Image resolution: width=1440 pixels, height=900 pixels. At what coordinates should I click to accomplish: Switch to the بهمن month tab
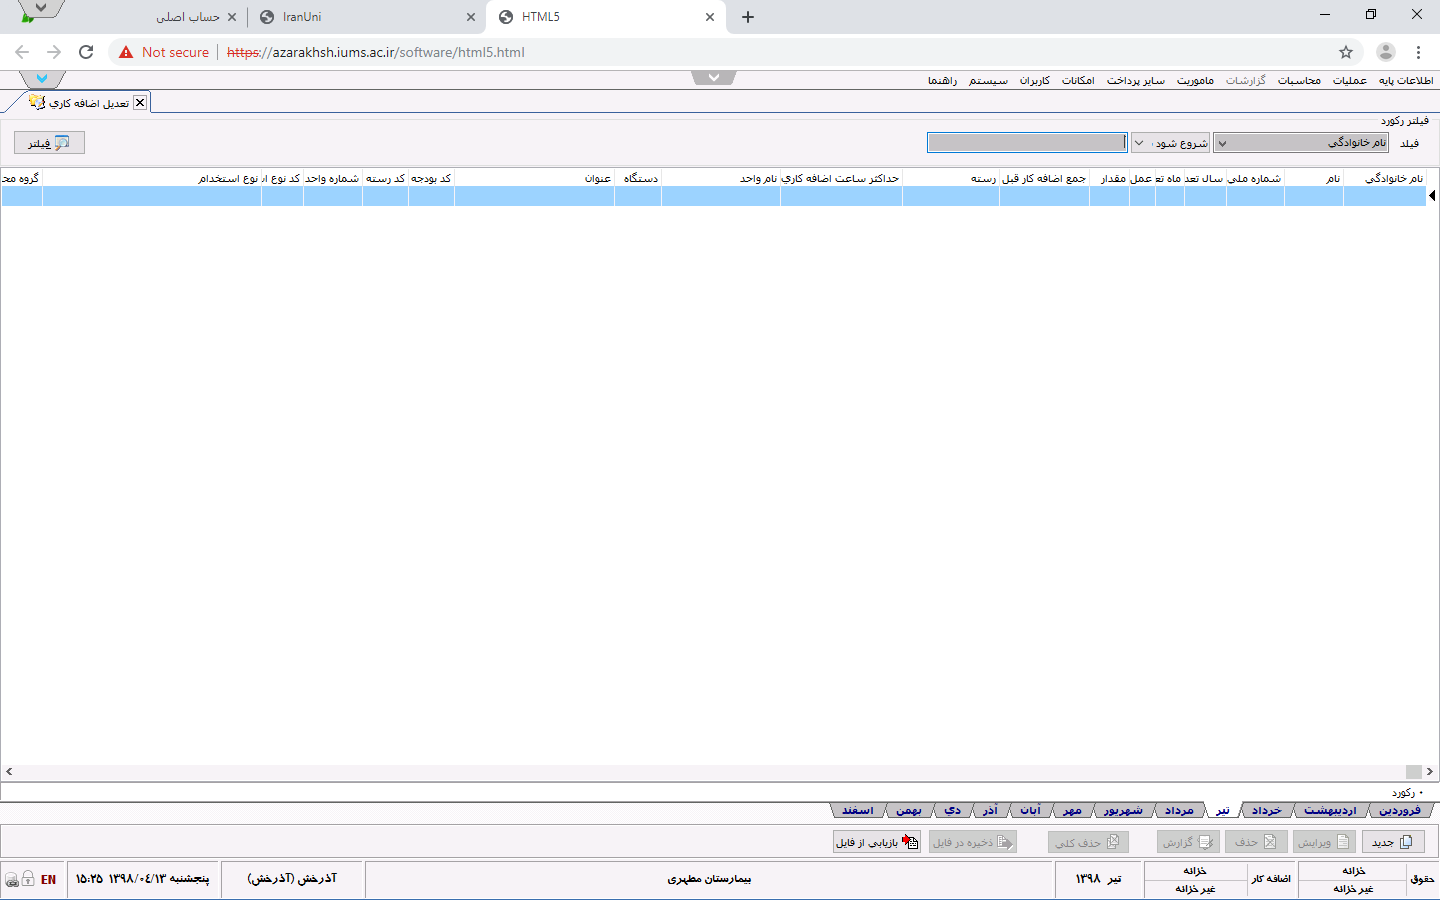(908, 810)
